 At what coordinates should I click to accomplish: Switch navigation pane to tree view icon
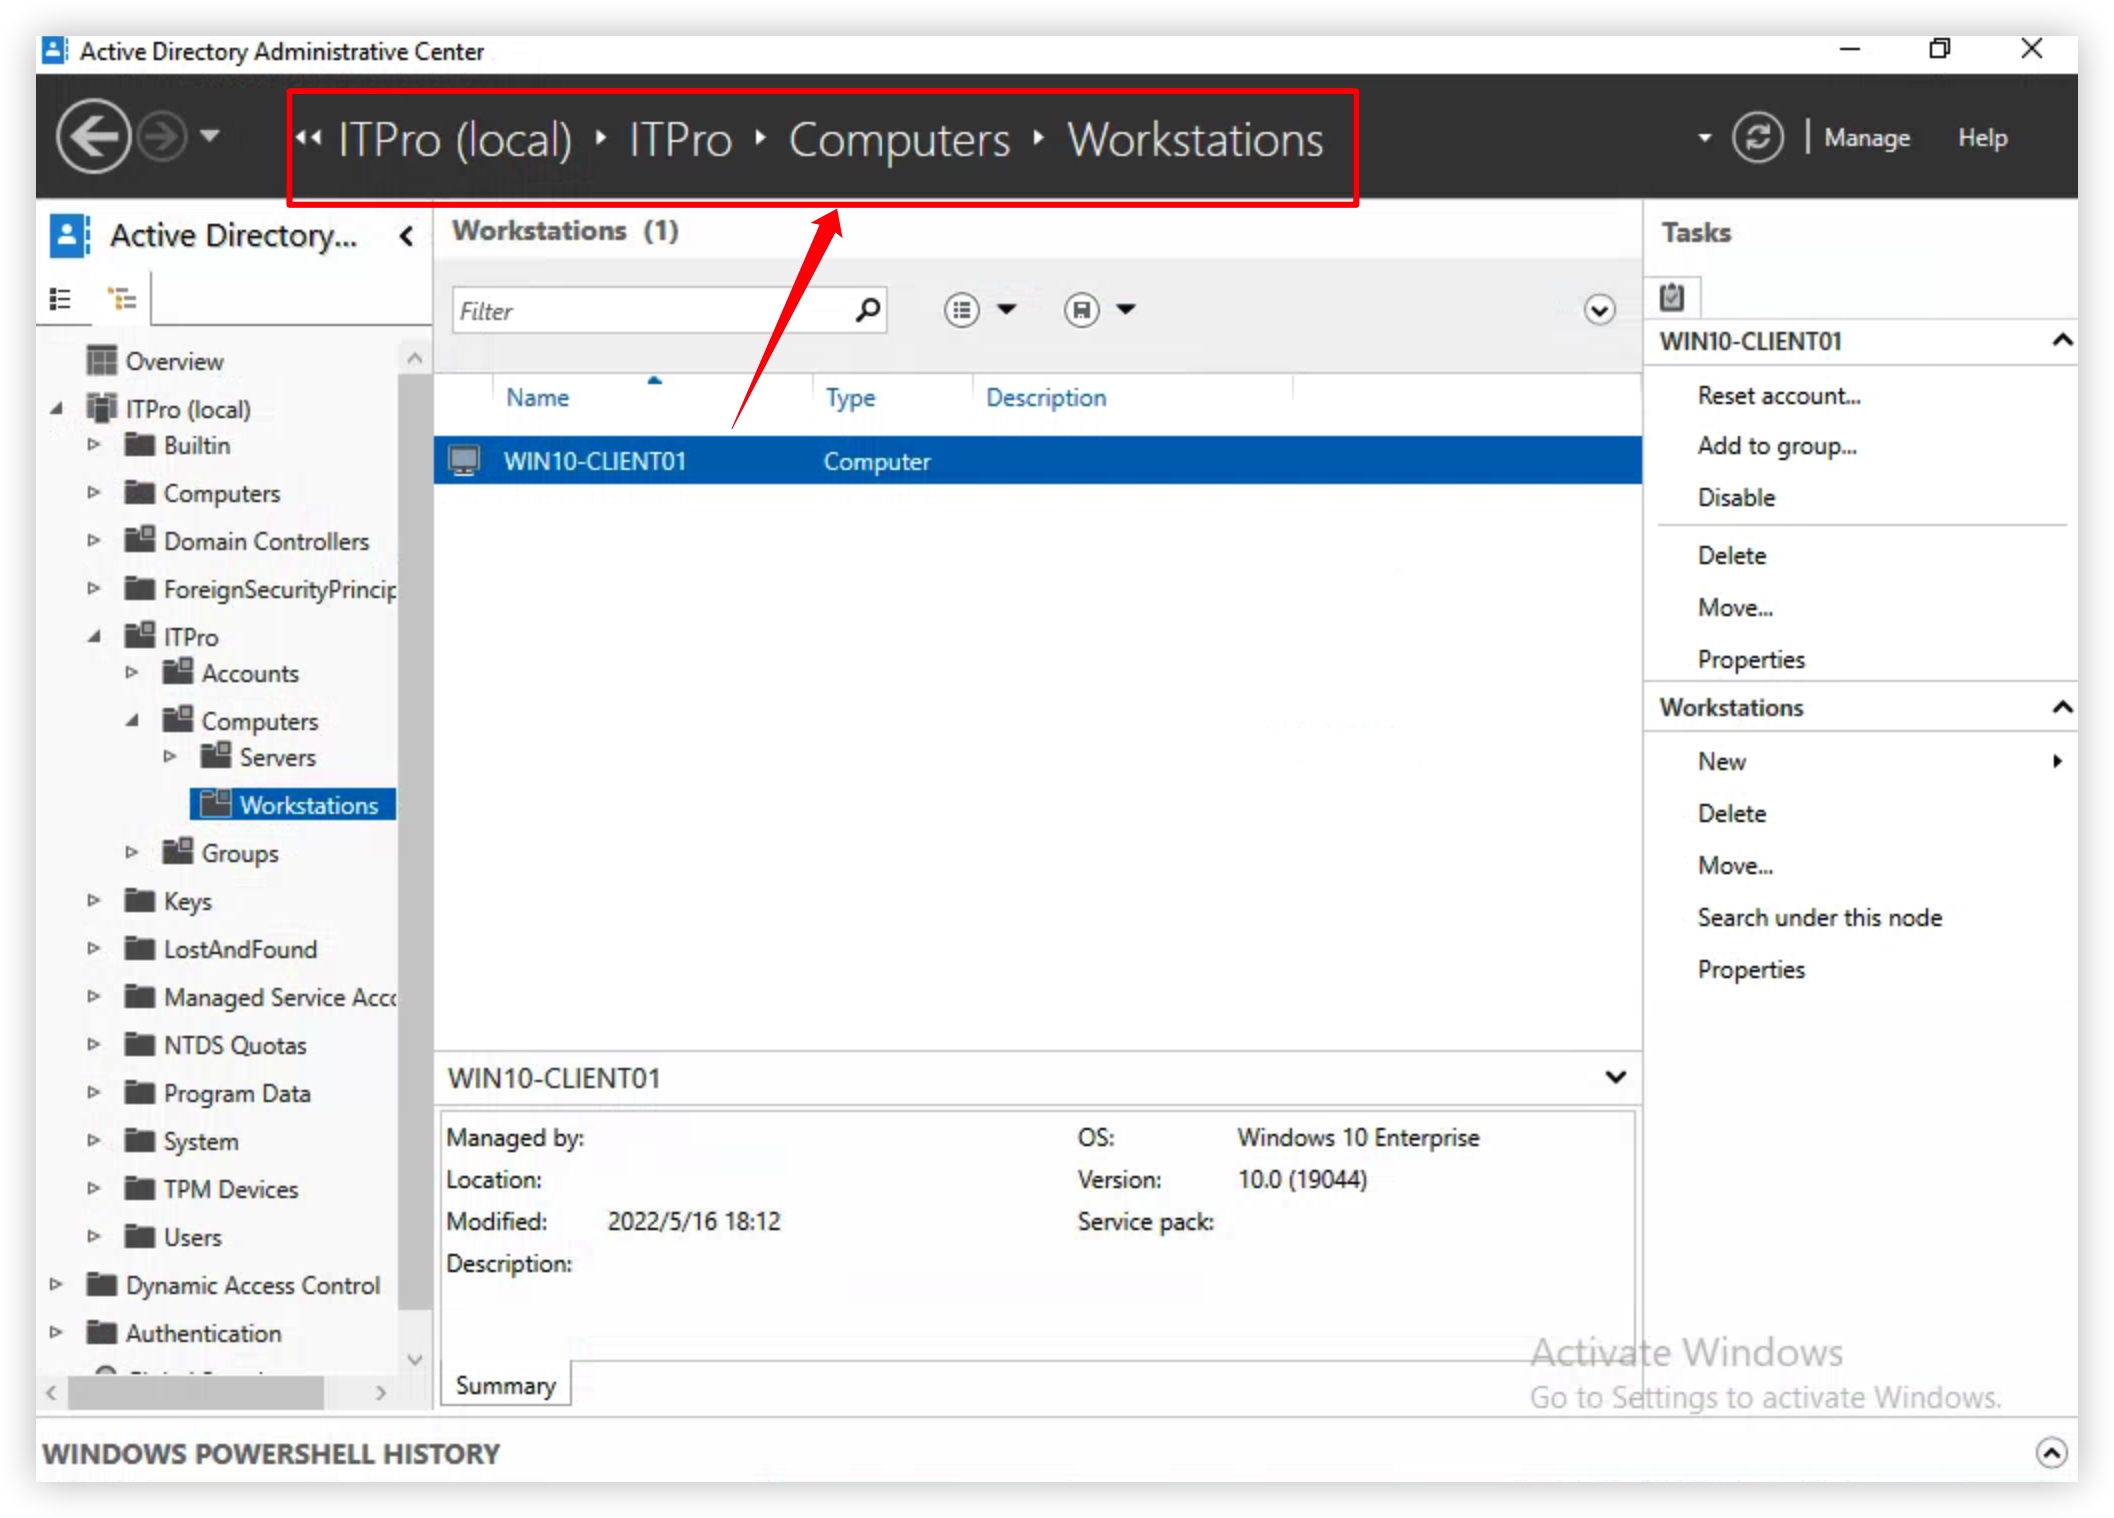point(122,298)
